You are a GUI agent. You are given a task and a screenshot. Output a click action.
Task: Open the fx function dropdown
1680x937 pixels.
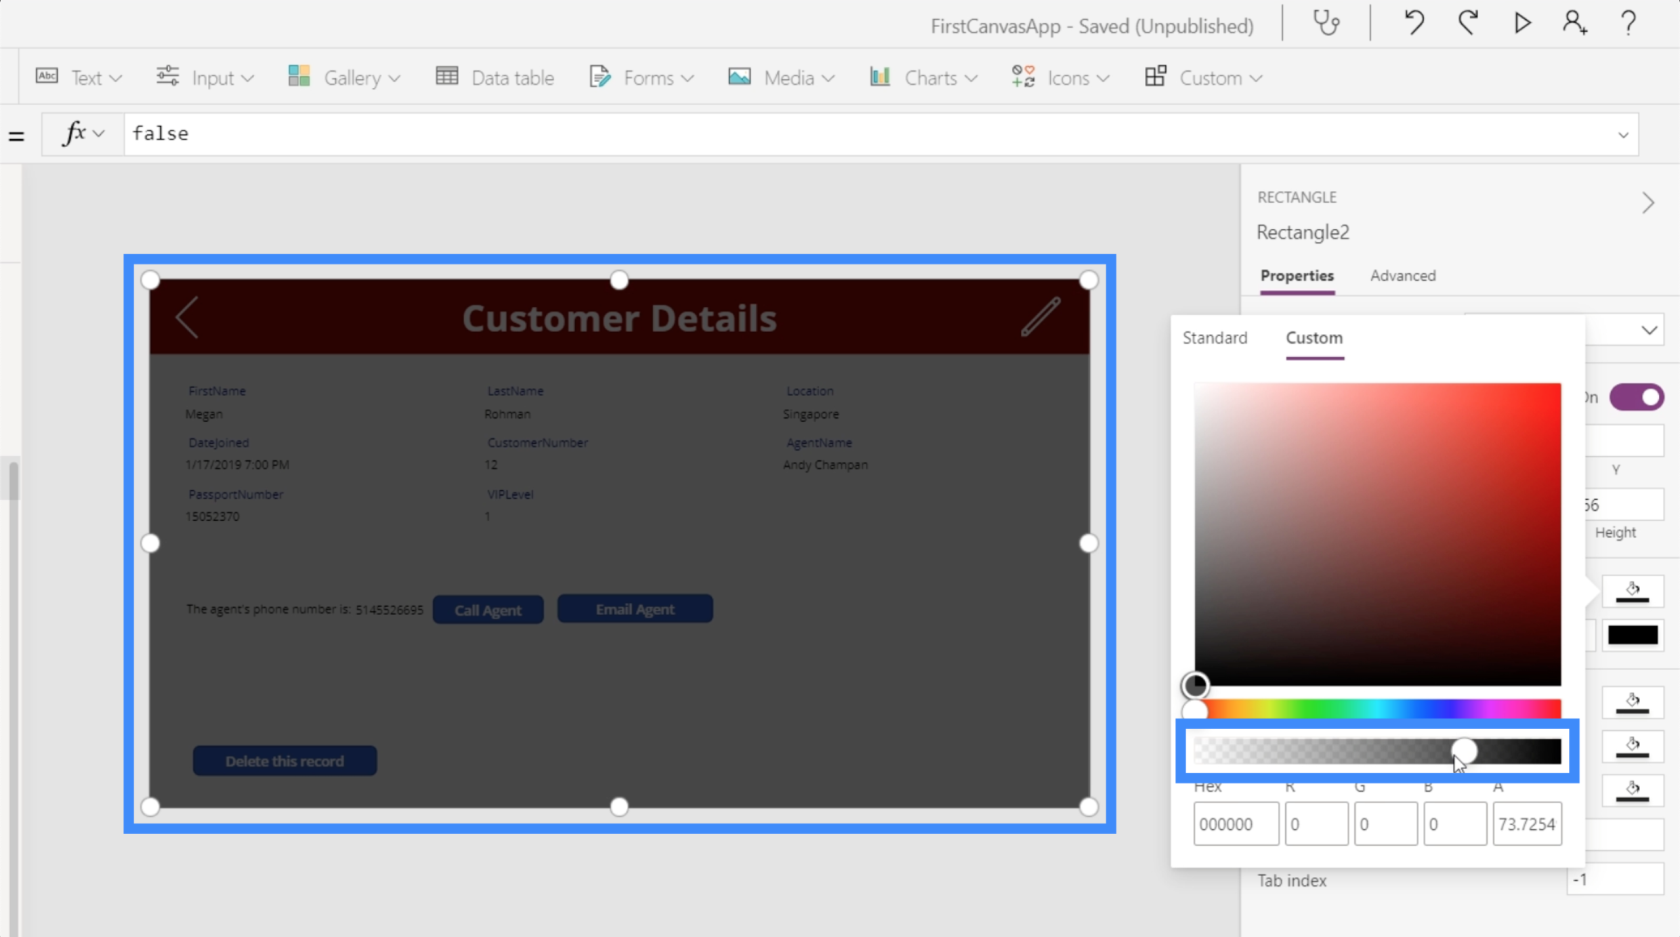(x=84, y=133)
